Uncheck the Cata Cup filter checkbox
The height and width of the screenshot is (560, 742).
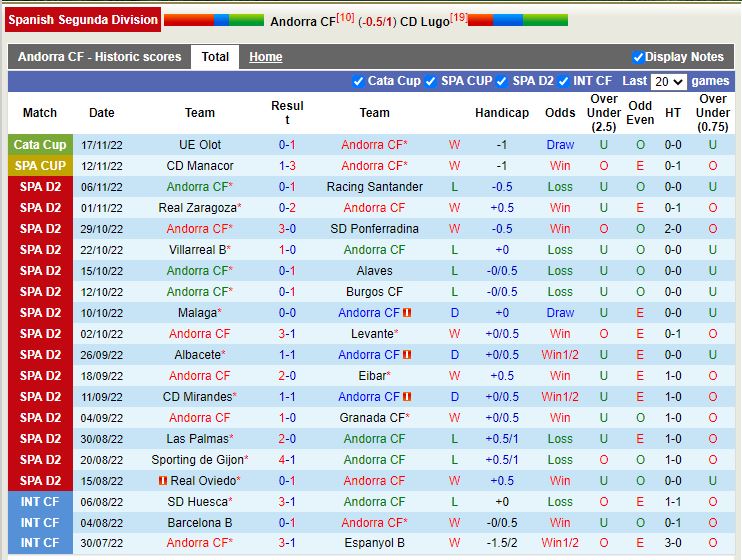click(358, 81)
